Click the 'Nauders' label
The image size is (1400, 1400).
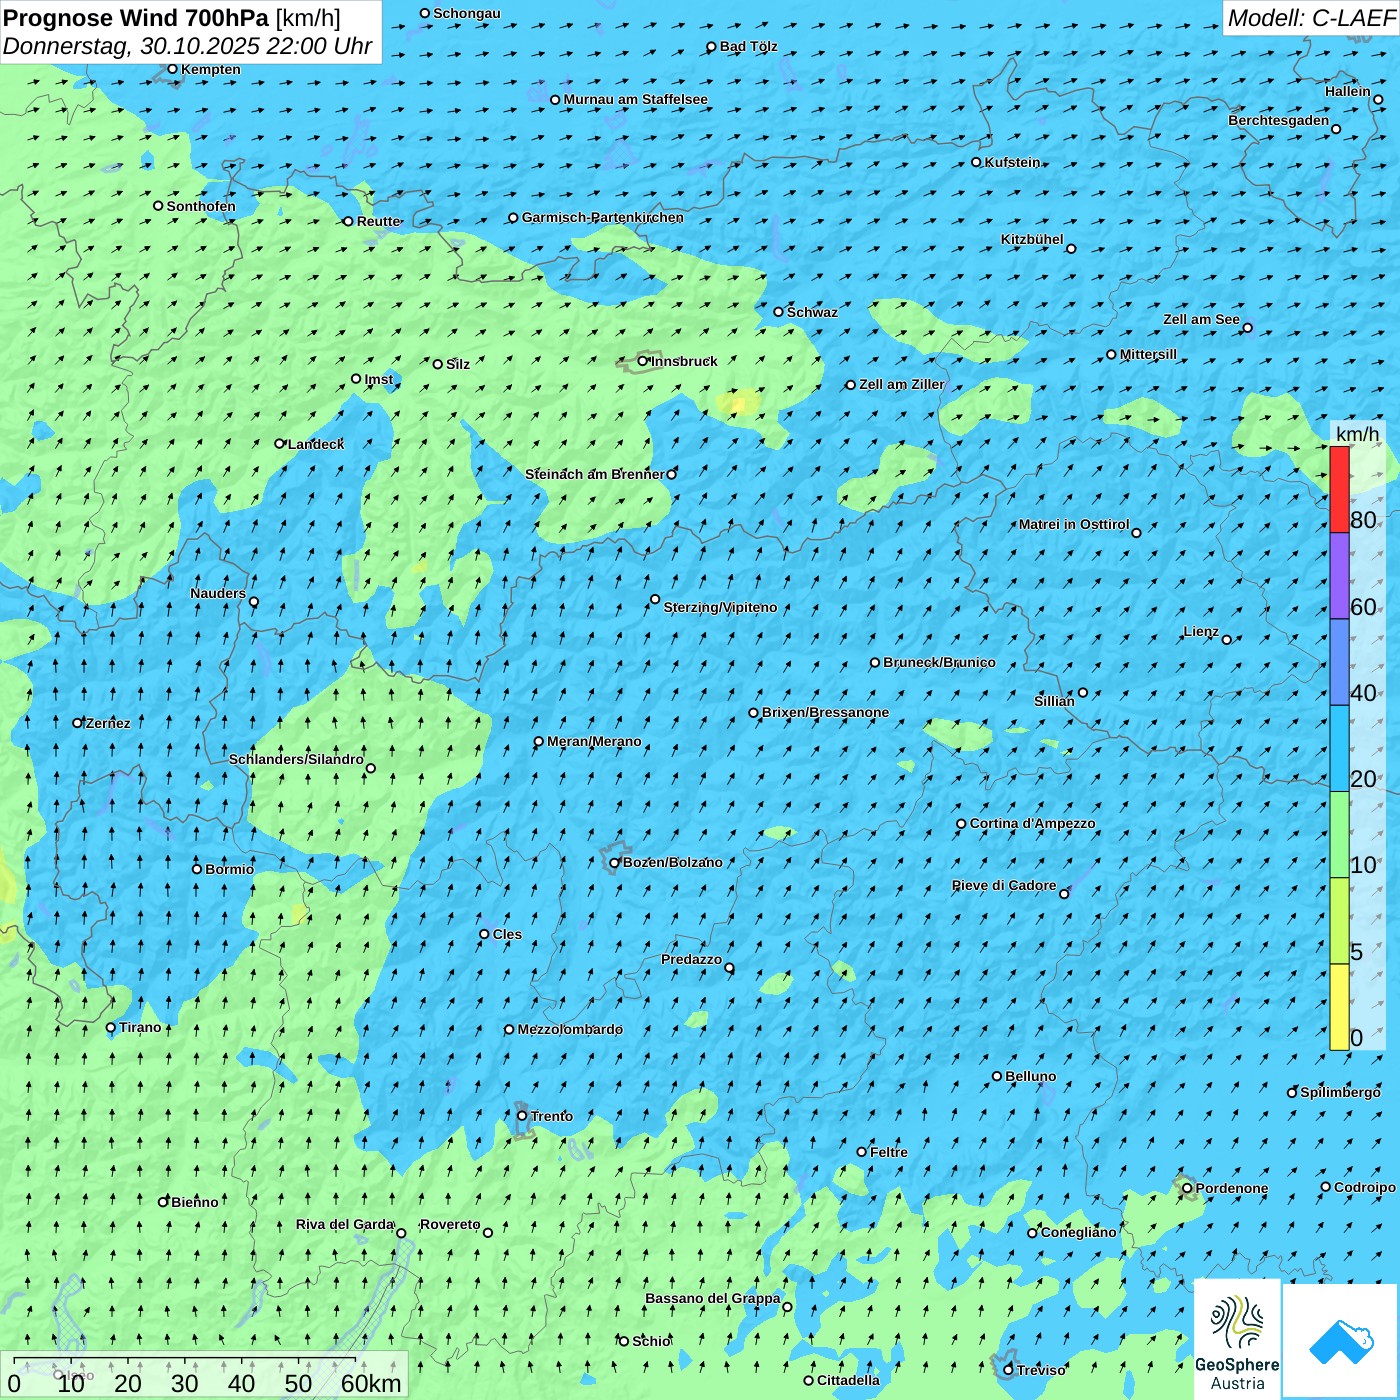[x=218, y=593]
